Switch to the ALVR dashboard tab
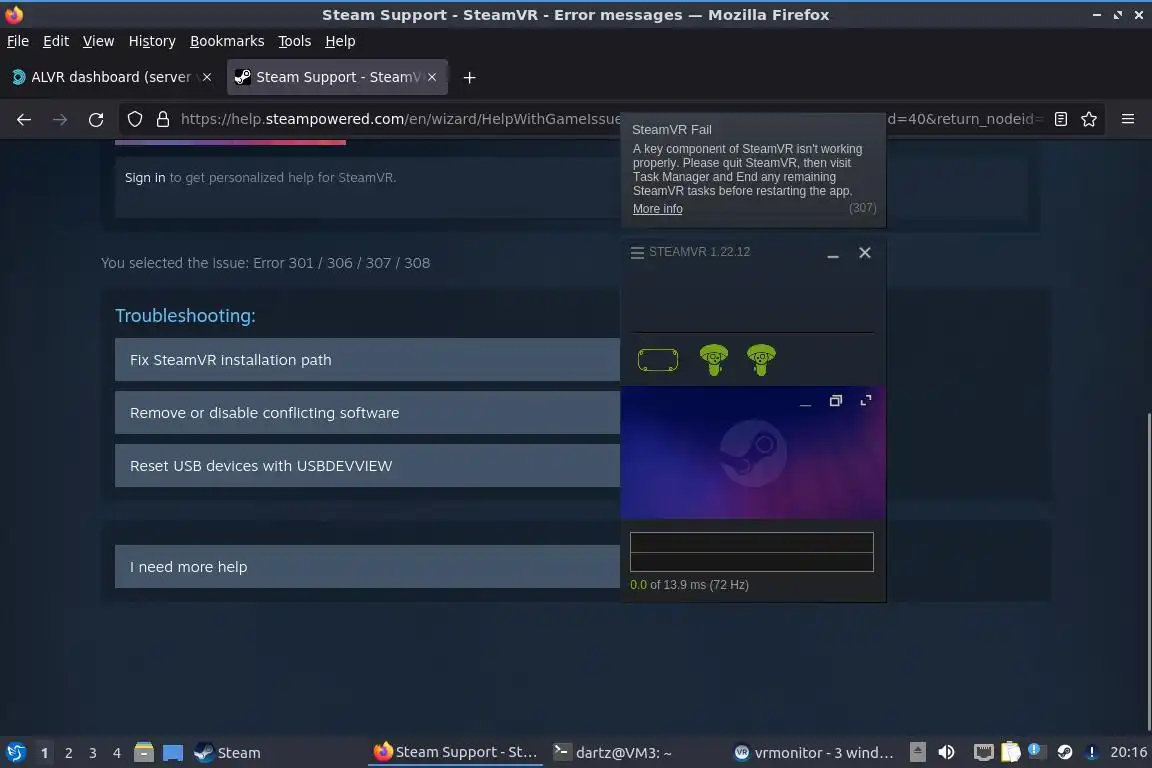 tap(110, 77)
